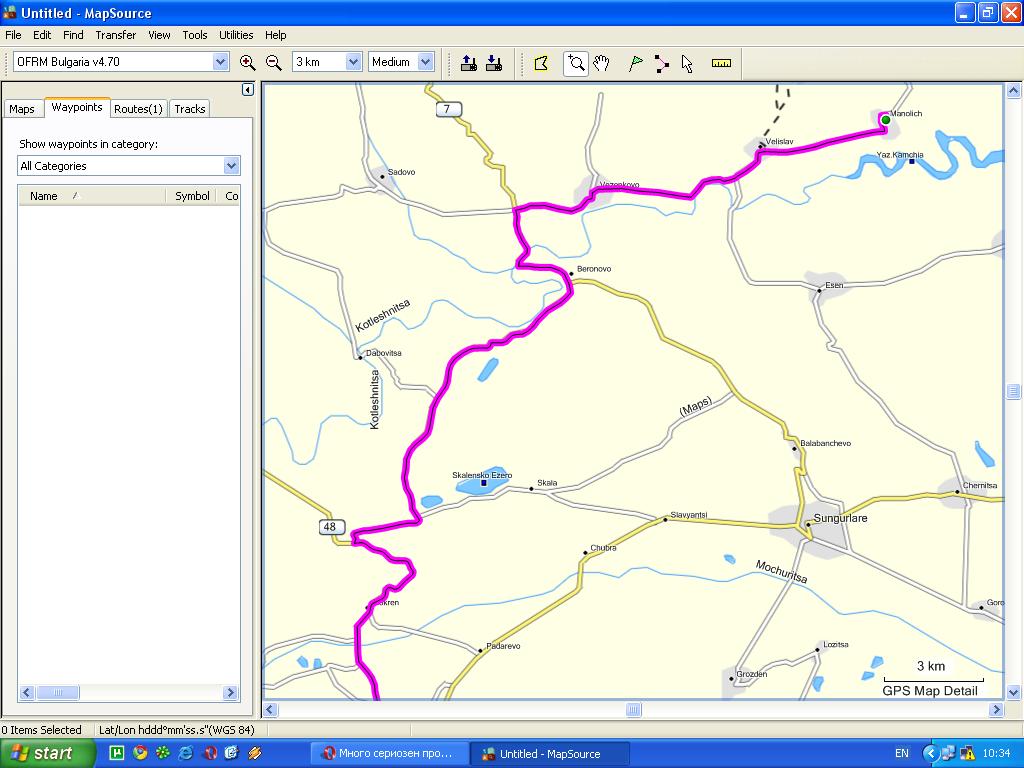Open the 3 km zoom scale dropdown
The width and height of the screenshot is (1024, 768).
coord(353,62)
